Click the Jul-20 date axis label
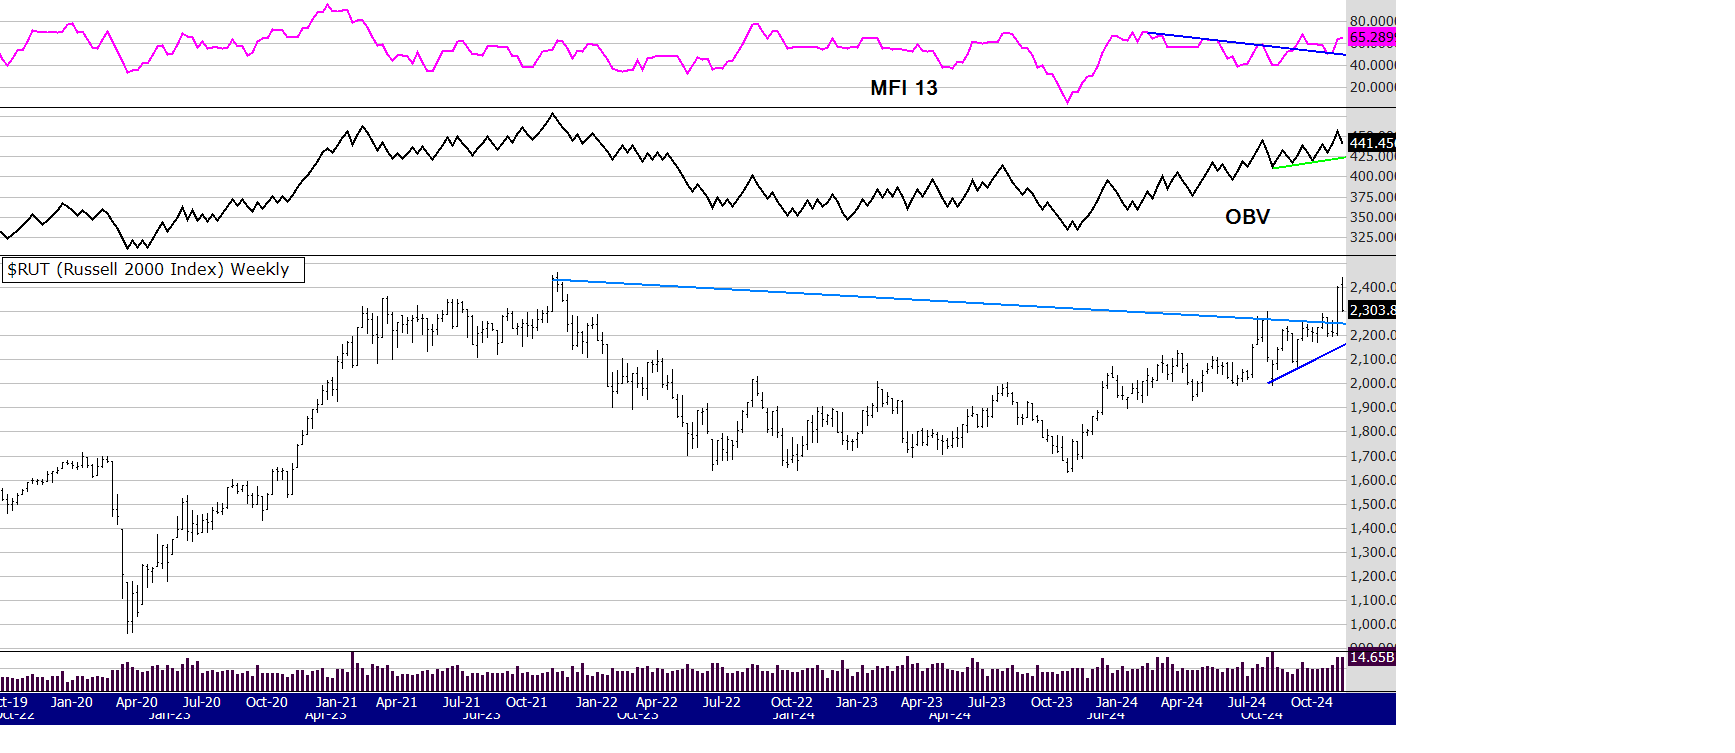Viewport: 1735px width, 753px height. [202, 702]
